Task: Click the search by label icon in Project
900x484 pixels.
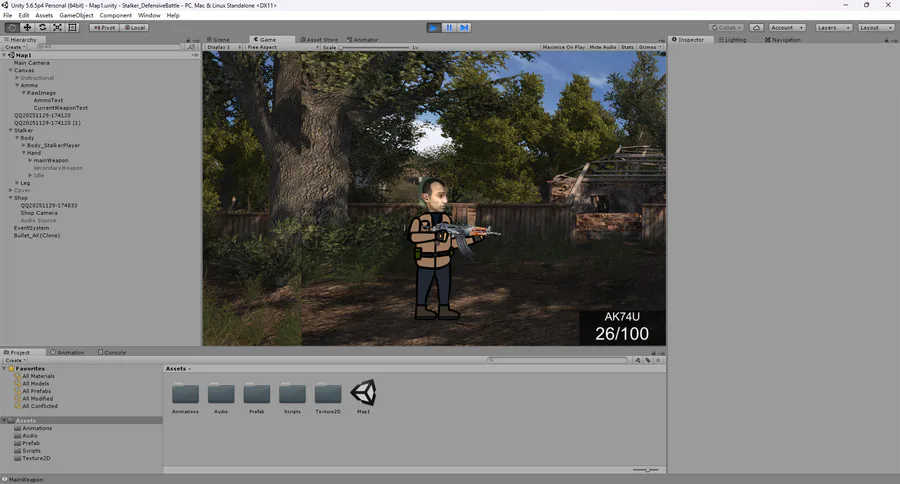Action: pyautogui.click(x=647, y=361)
